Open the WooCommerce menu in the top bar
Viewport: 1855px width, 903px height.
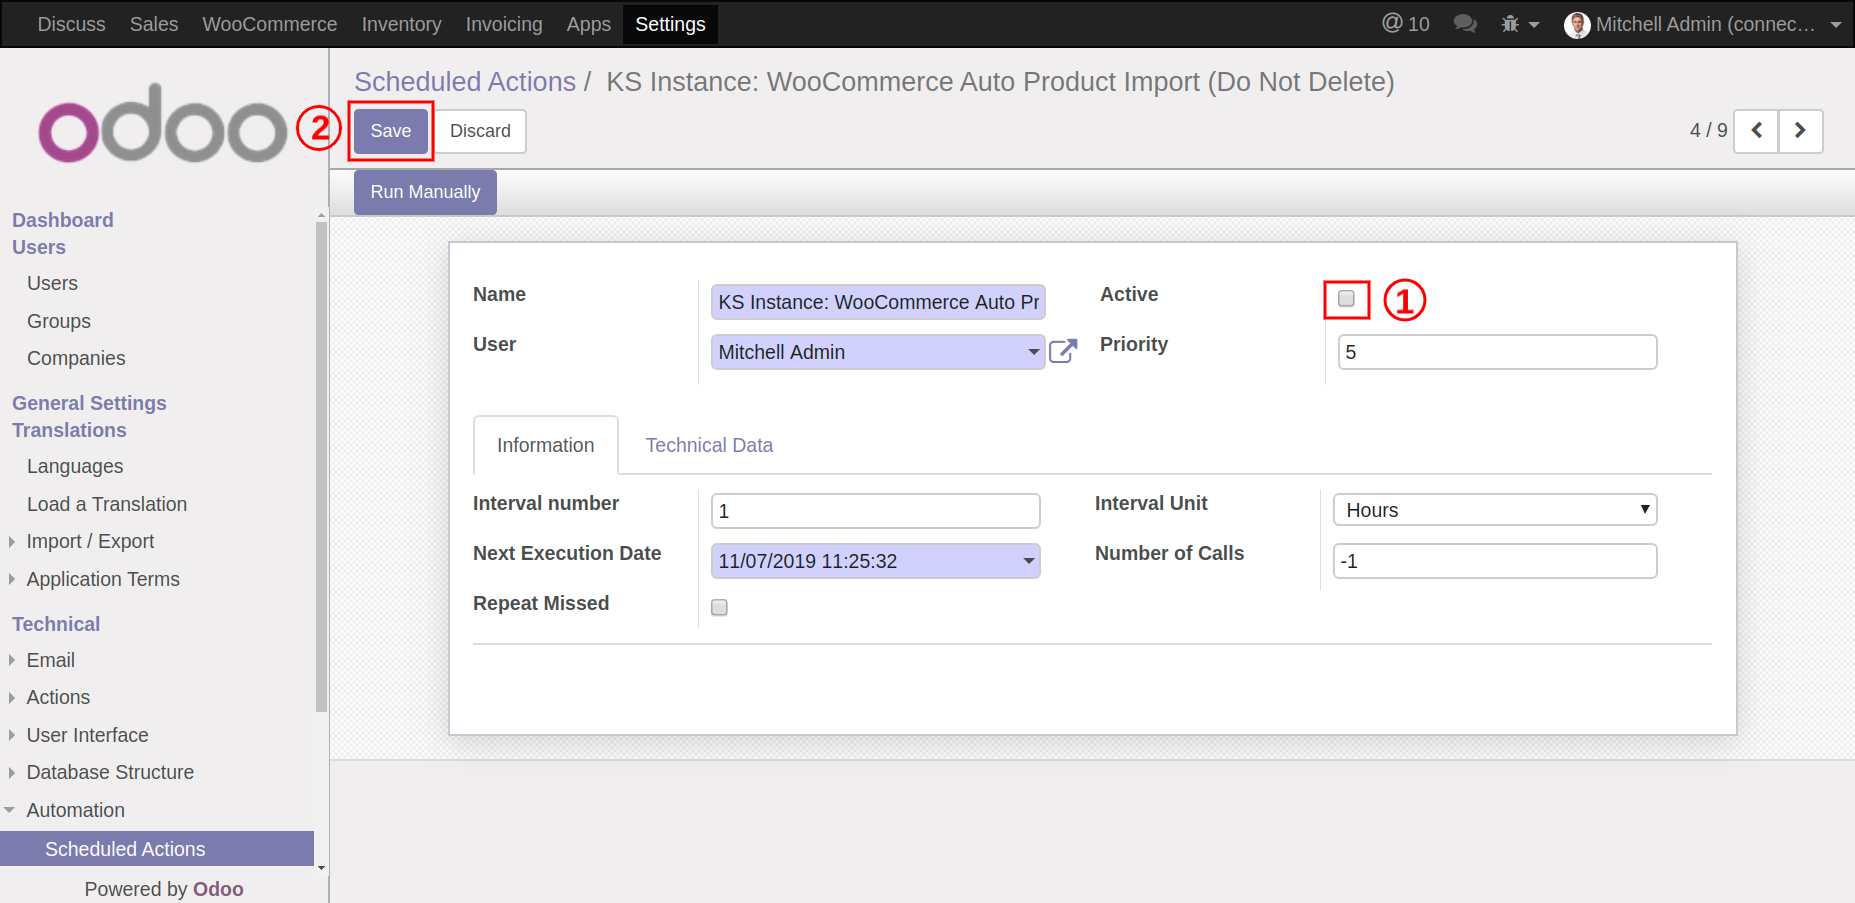pos(269,24)
